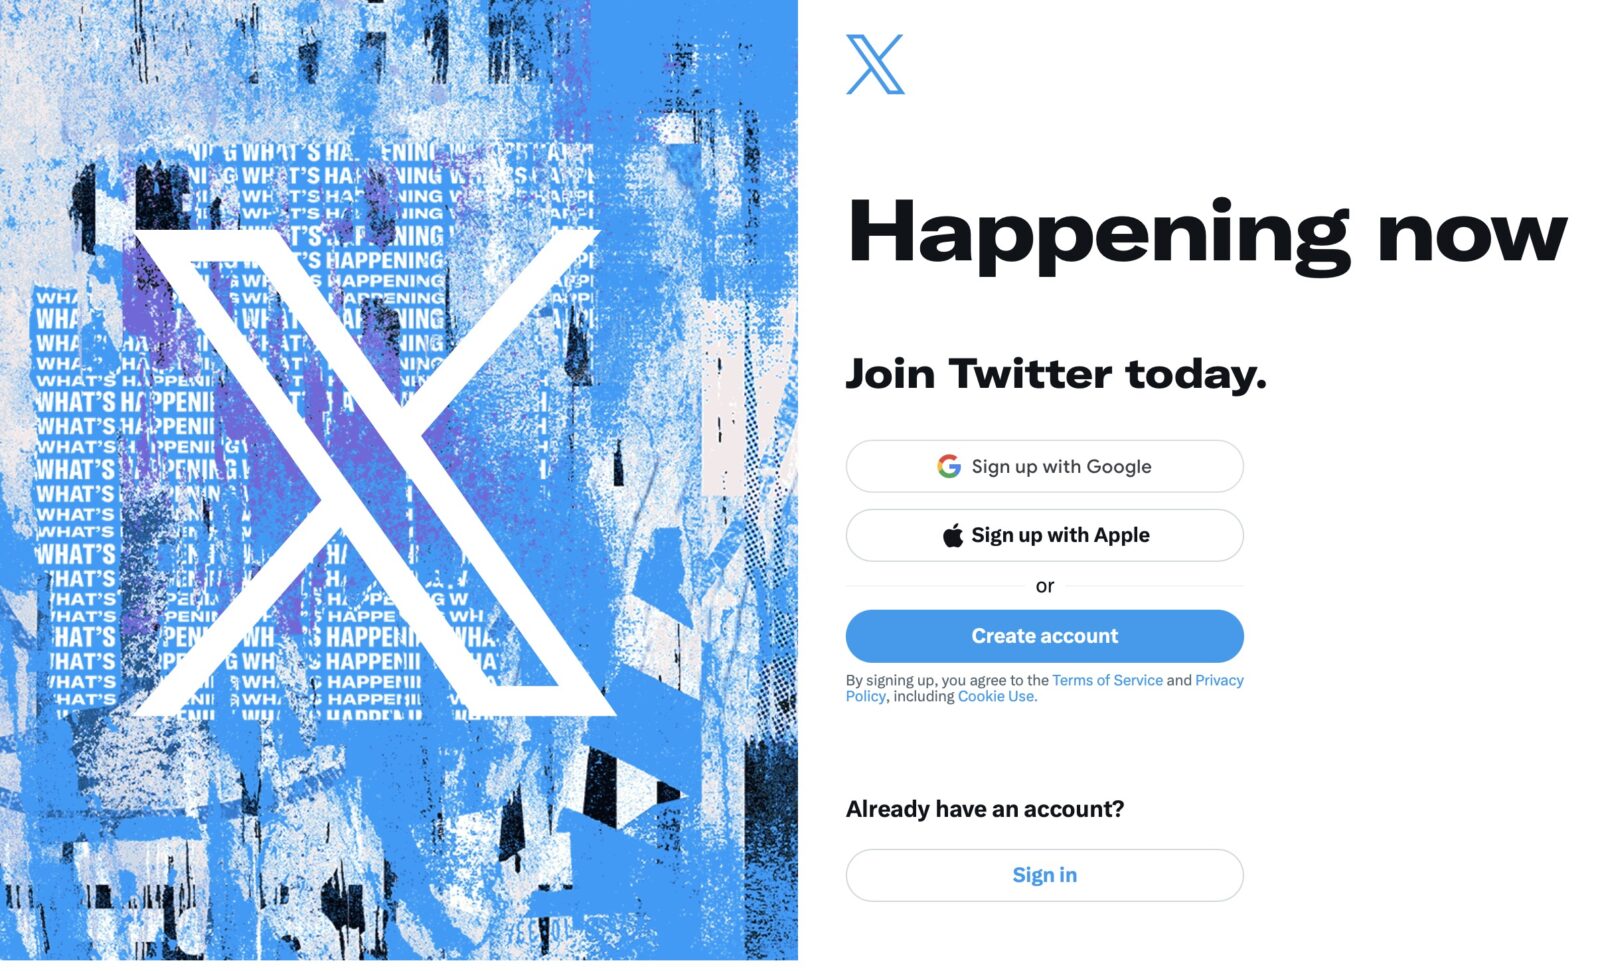Viewport: 1600px width, 971px height.
Task: Open the Terms of Service link
Action: [1107, 680]
